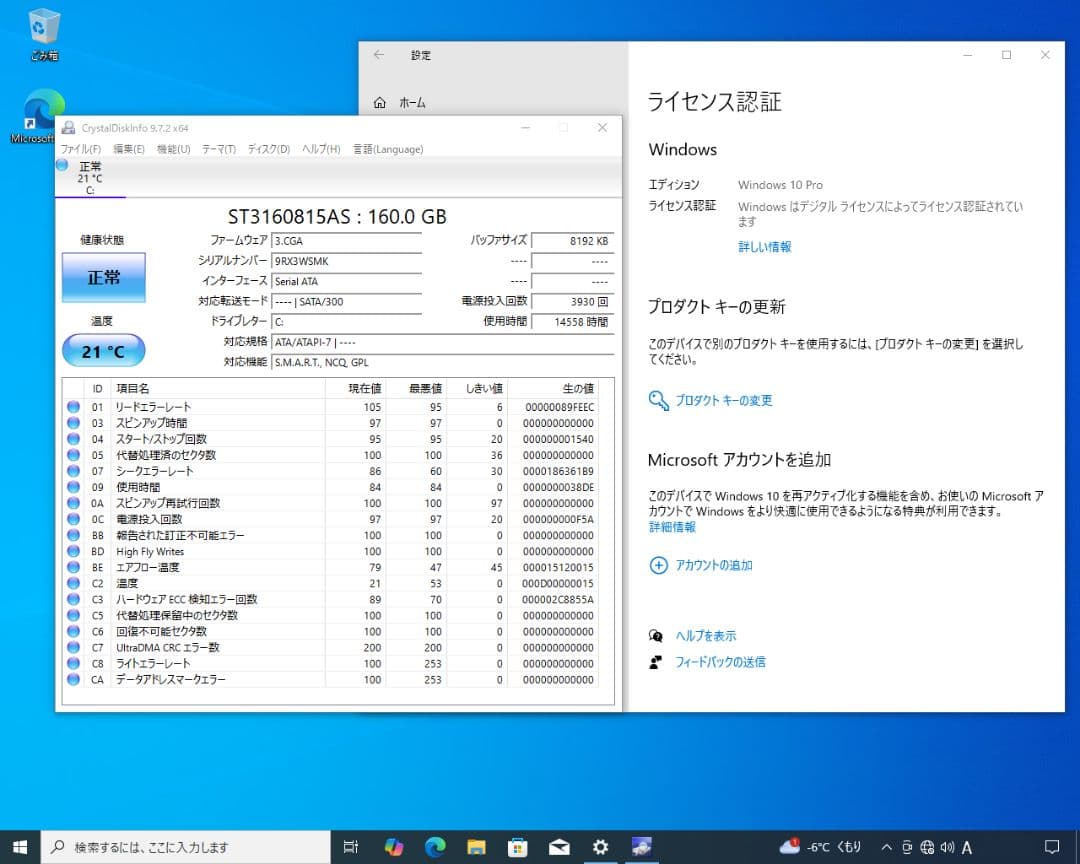This screenshot has width=1080, height=864.
Task: Click the 21 °C temperature indicator
Action: (x=103, y=351)
